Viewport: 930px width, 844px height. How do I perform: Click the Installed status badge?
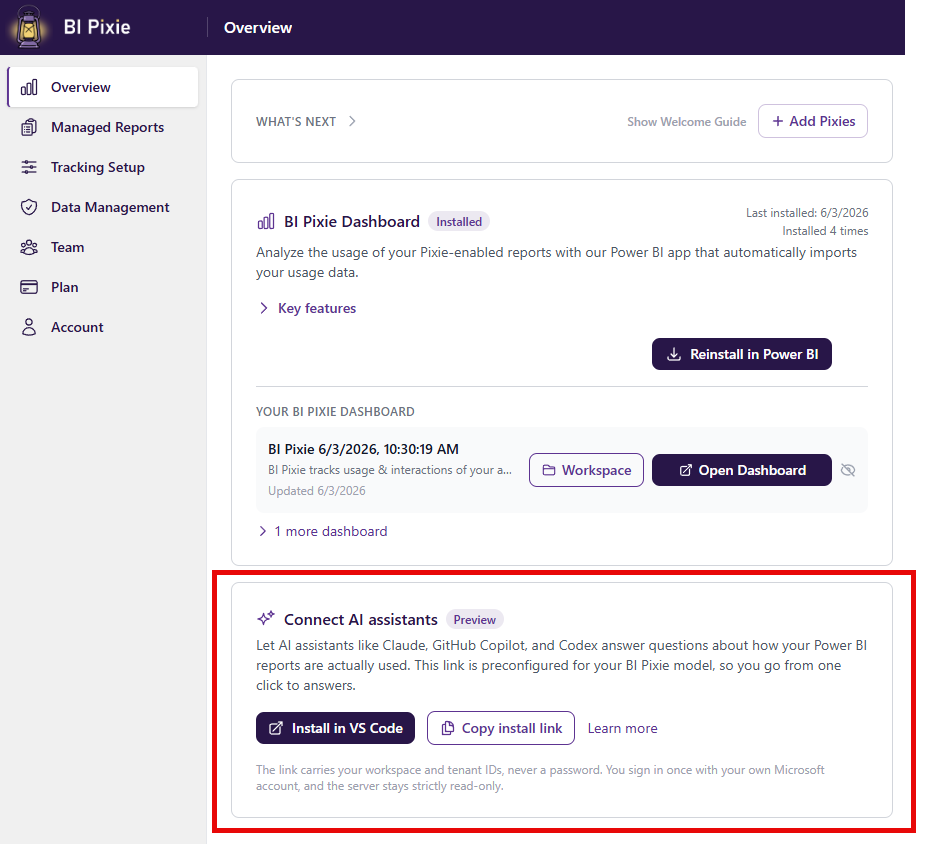pyautogui.click(x=459, y=222)
